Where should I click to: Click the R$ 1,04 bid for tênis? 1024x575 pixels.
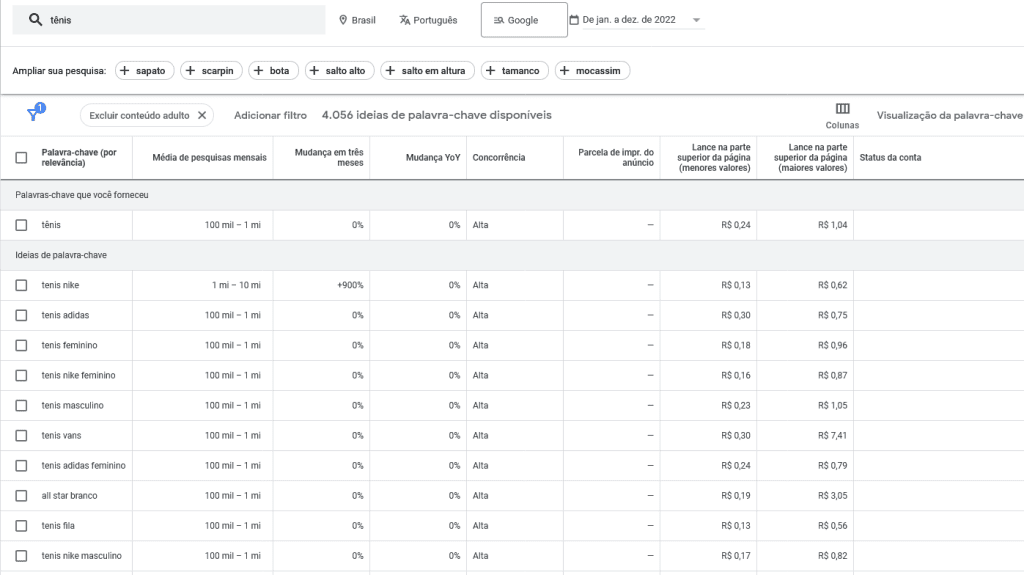coord(833,225)
